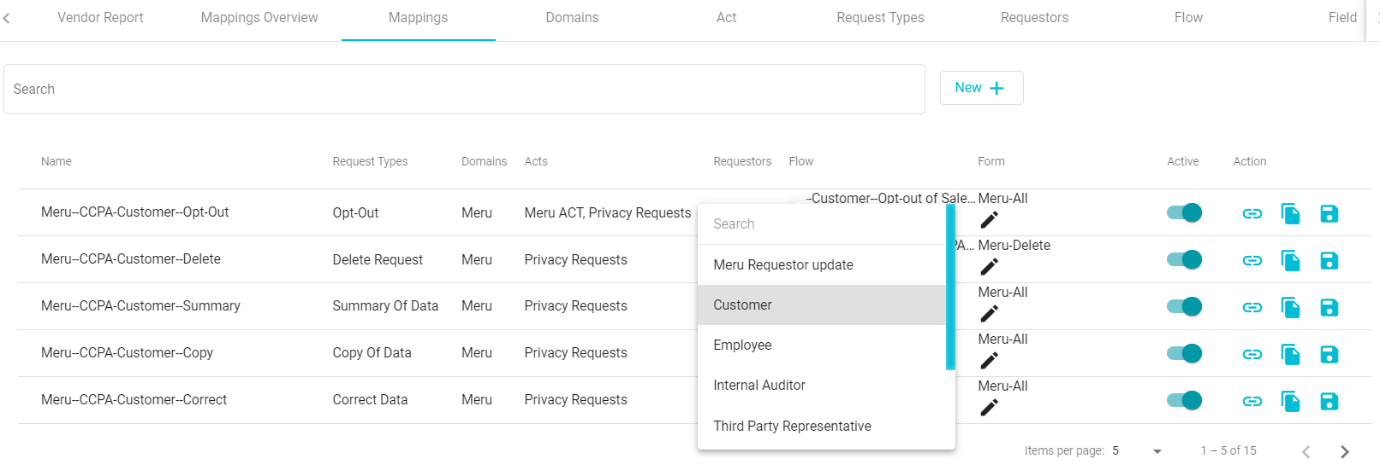Go to next page of mappings
Image resolution: width=1380 pixels, height=476 pixels.
click(1345, 452)
